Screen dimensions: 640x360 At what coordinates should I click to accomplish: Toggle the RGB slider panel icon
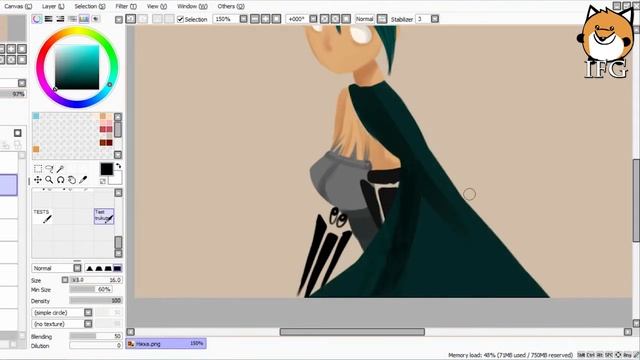(49, 19)
